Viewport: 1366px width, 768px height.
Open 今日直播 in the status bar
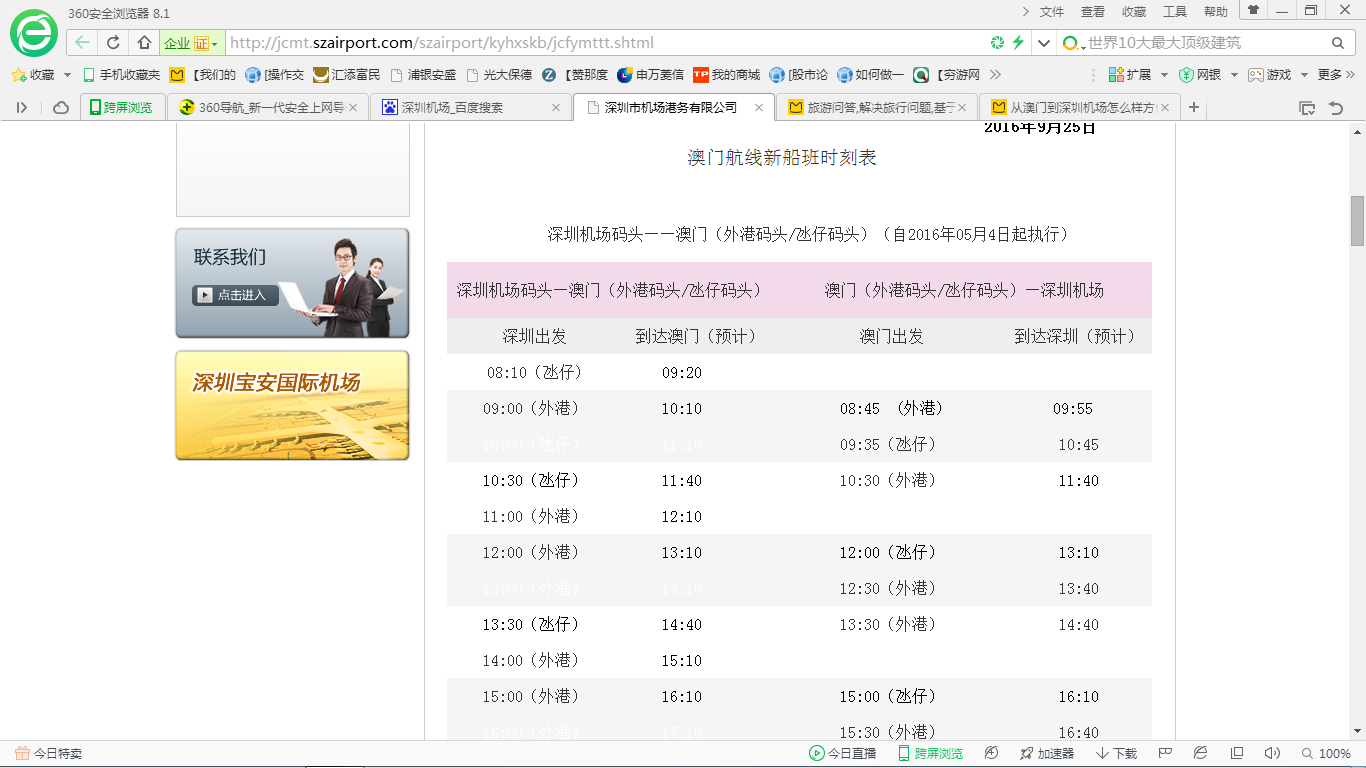click(843, 754)
